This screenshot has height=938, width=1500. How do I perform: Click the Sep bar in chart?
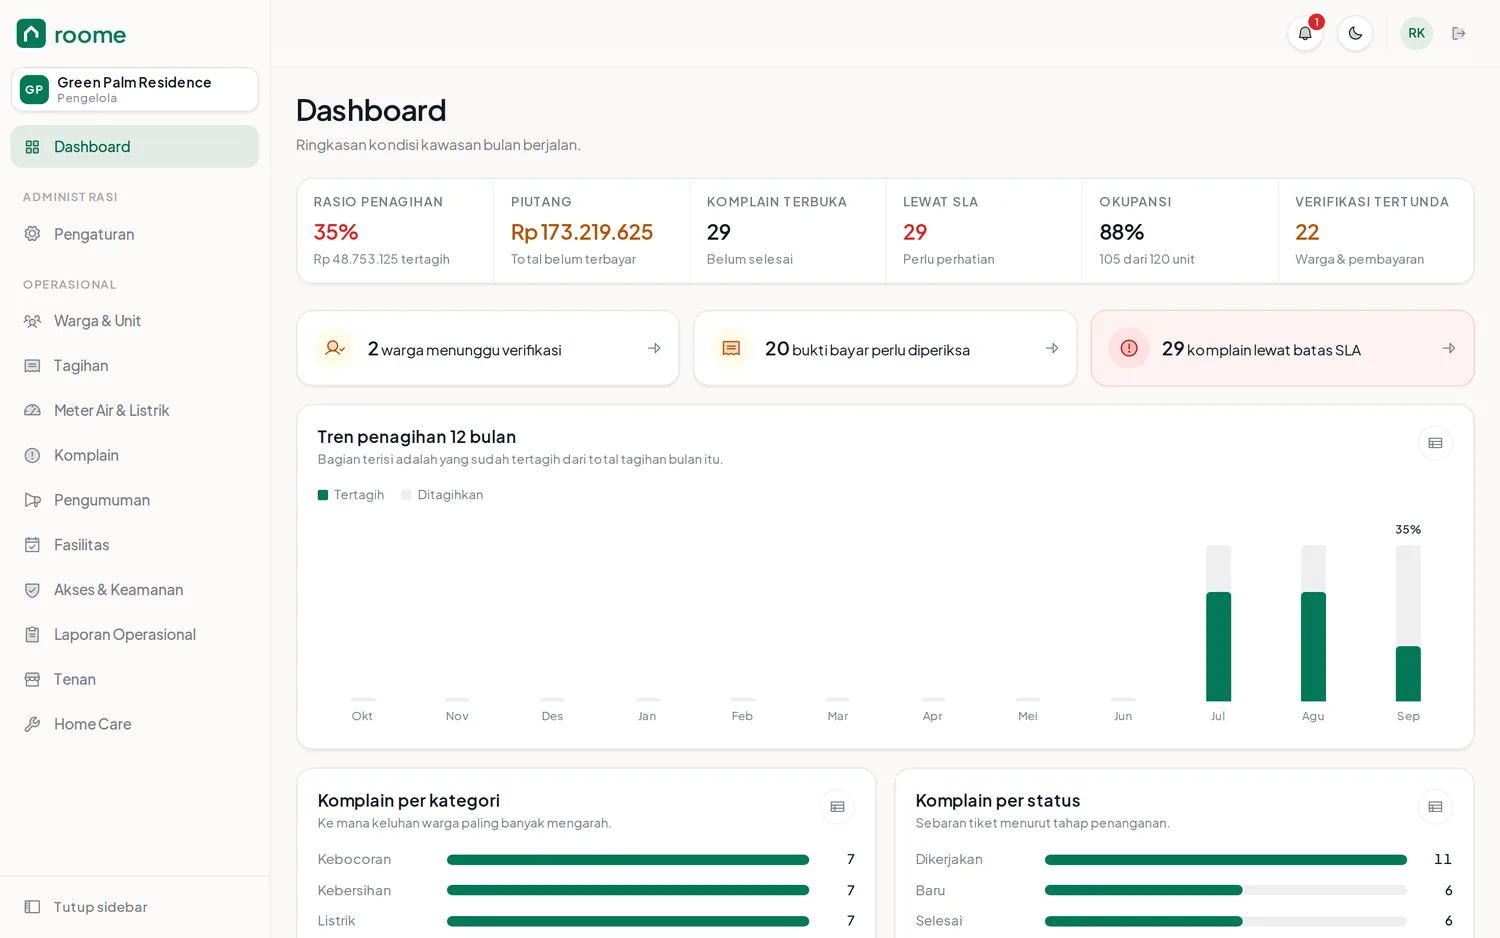pyautogui.click(x=1408, y=623)
